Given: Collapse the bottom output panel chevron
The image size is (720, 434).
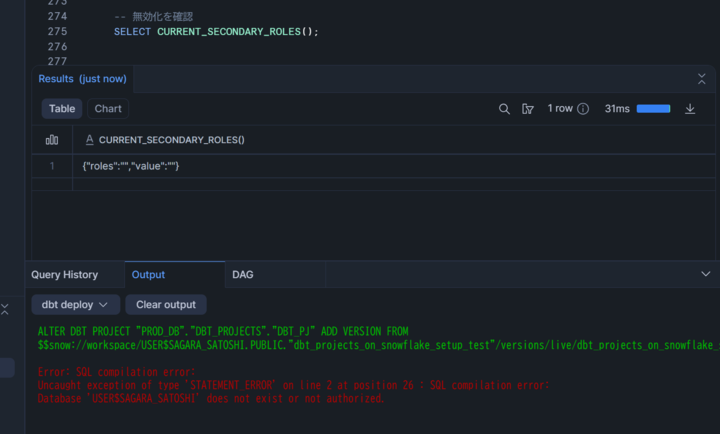Looking at the screenshot, I should click(705, 274).
